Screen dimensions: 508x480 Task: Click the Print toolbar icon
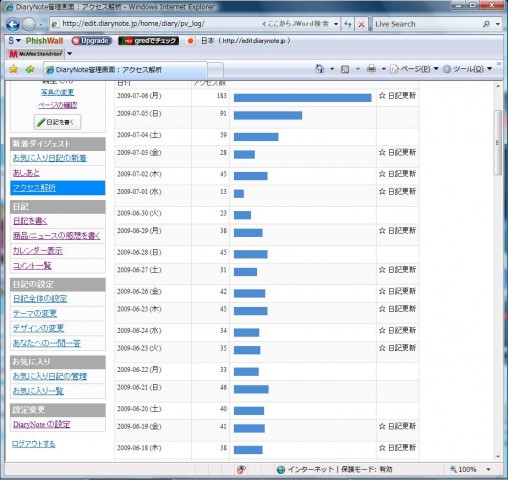coord(371,69)
